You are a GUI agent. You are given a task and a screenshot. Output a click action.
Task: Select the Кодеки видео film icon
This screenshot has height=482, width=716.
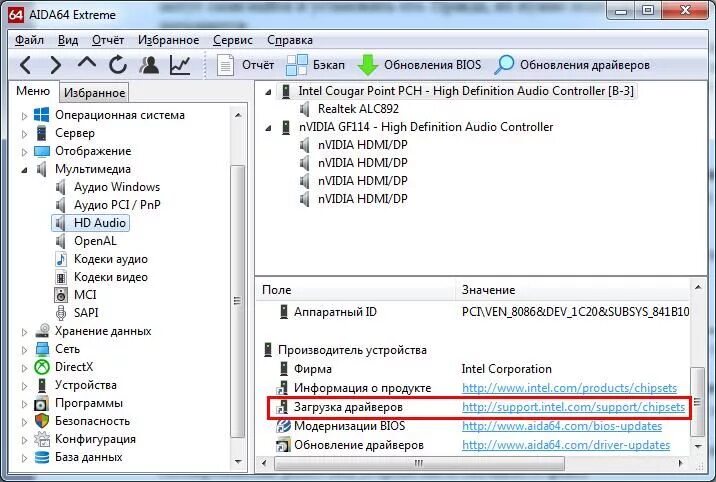60,277
